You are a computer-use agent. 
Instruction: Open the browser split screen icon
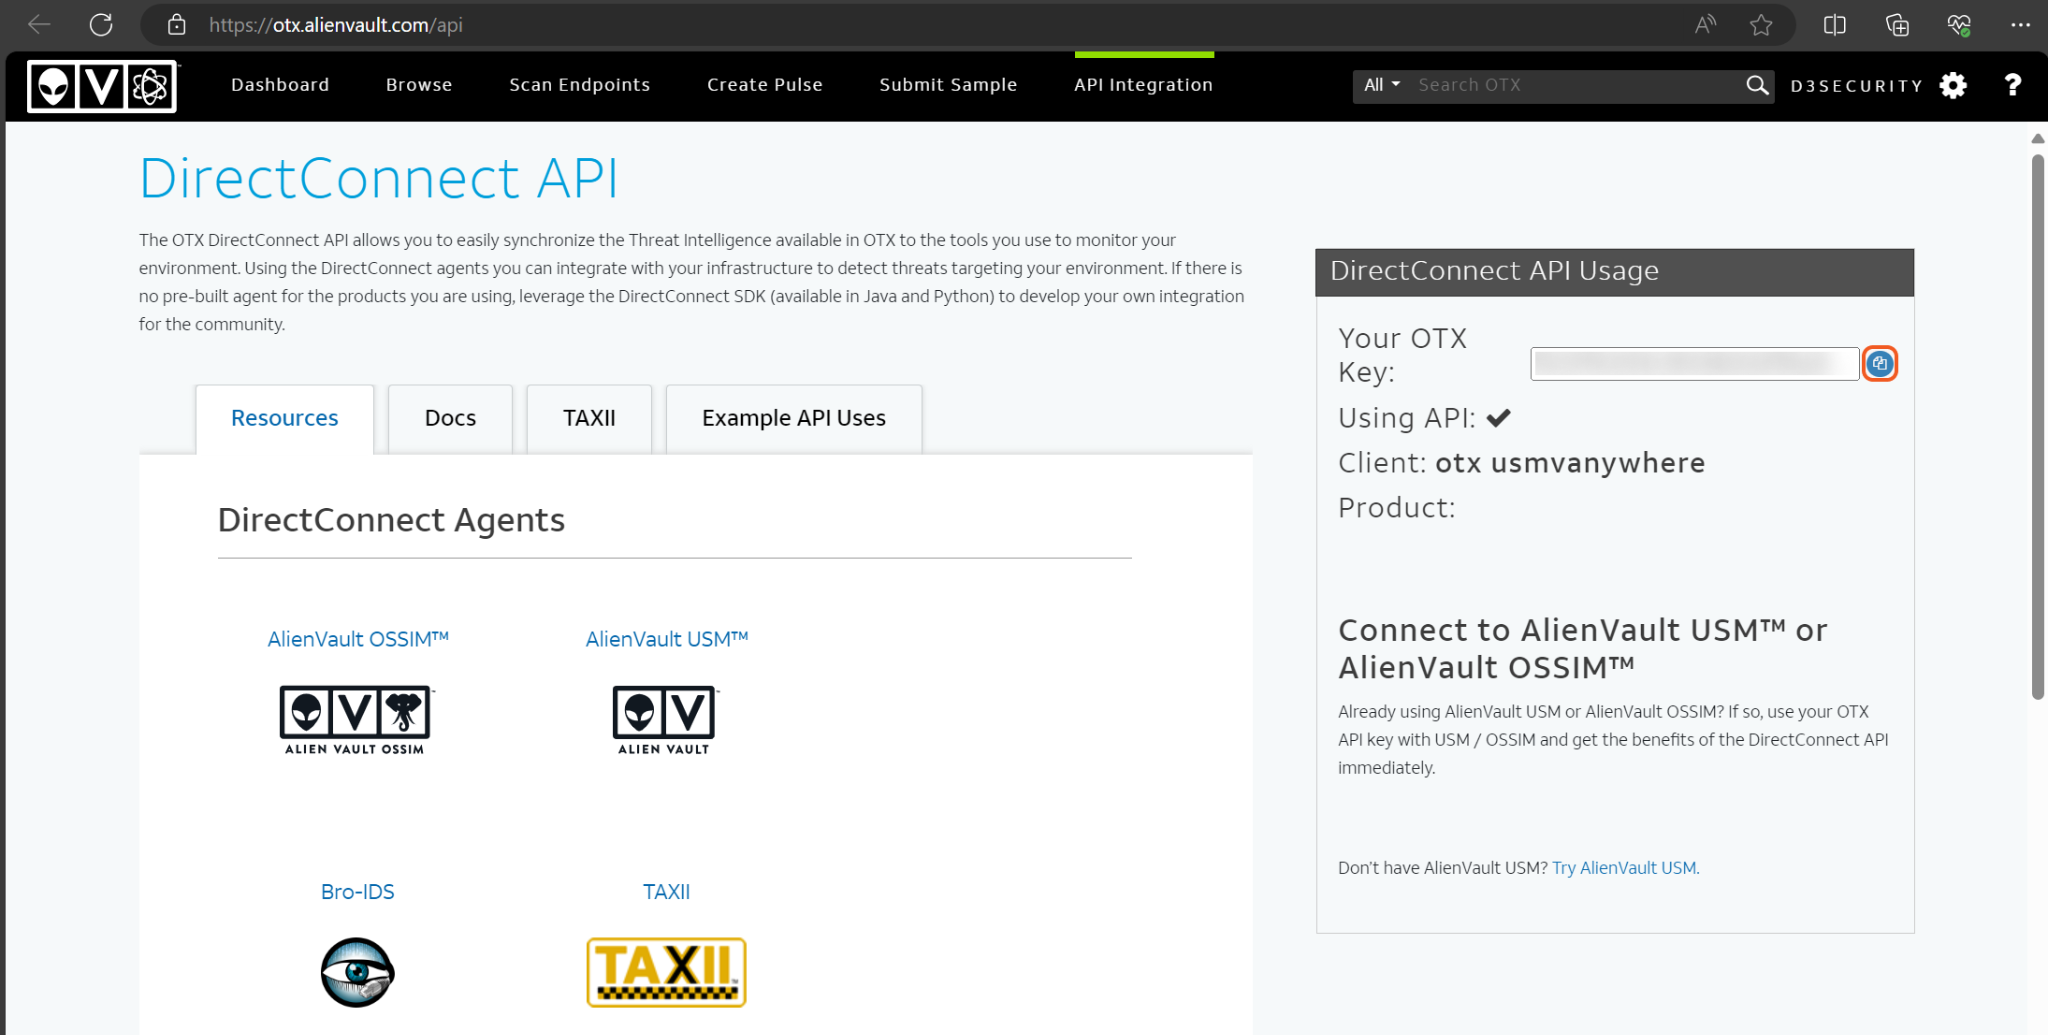pos(1835,25)
